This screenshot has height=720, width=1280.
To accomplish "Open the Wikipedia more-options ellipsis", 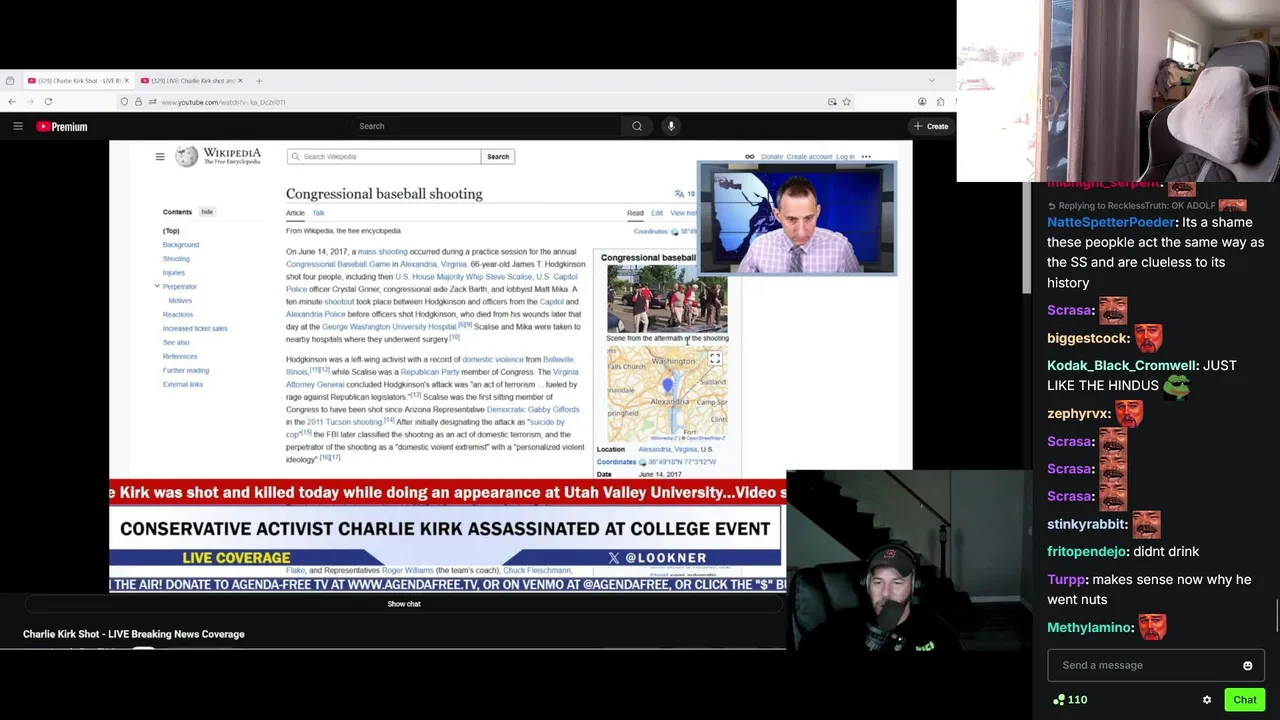I will (x=866, y=157).
